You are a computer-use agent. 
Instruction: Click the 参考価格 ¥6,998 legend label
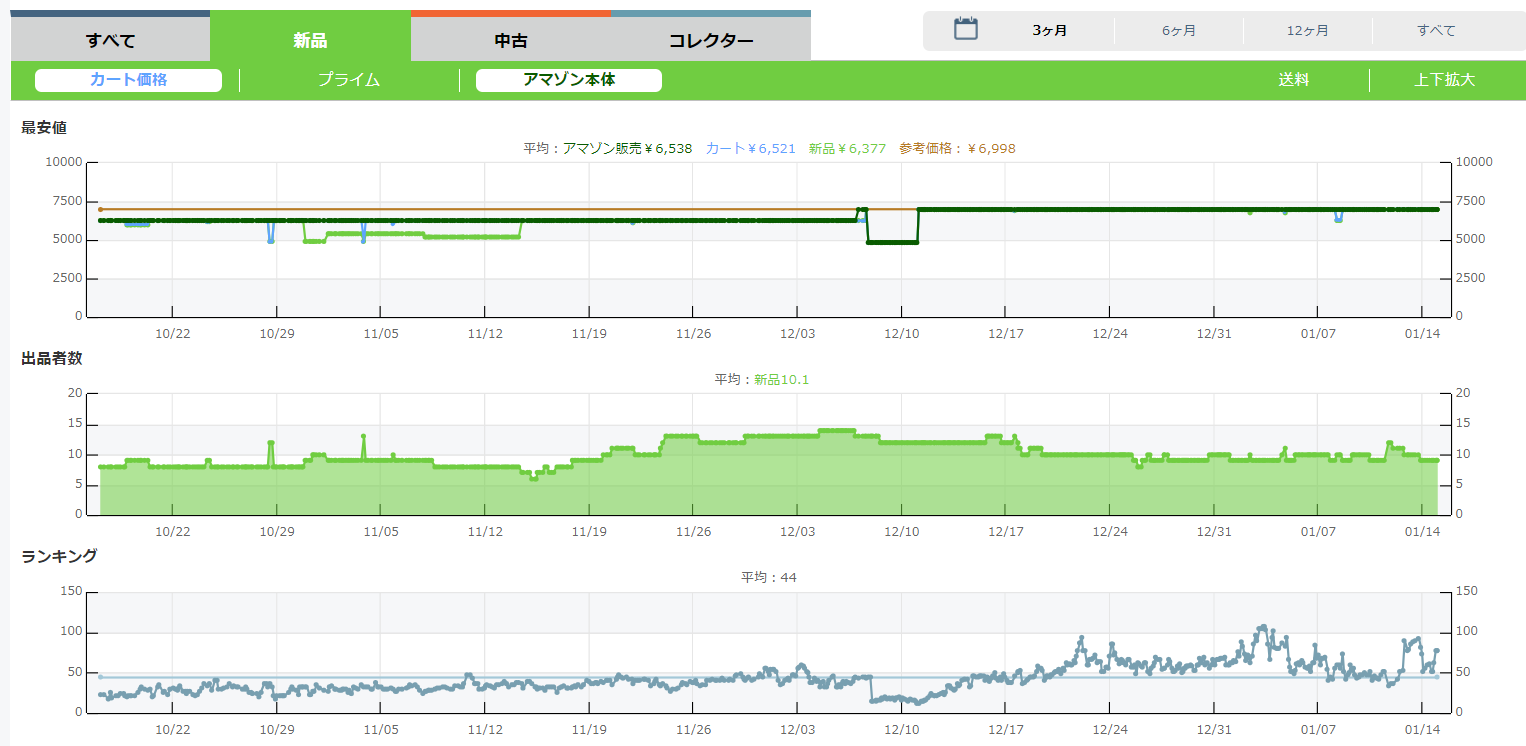click(957, 148)
